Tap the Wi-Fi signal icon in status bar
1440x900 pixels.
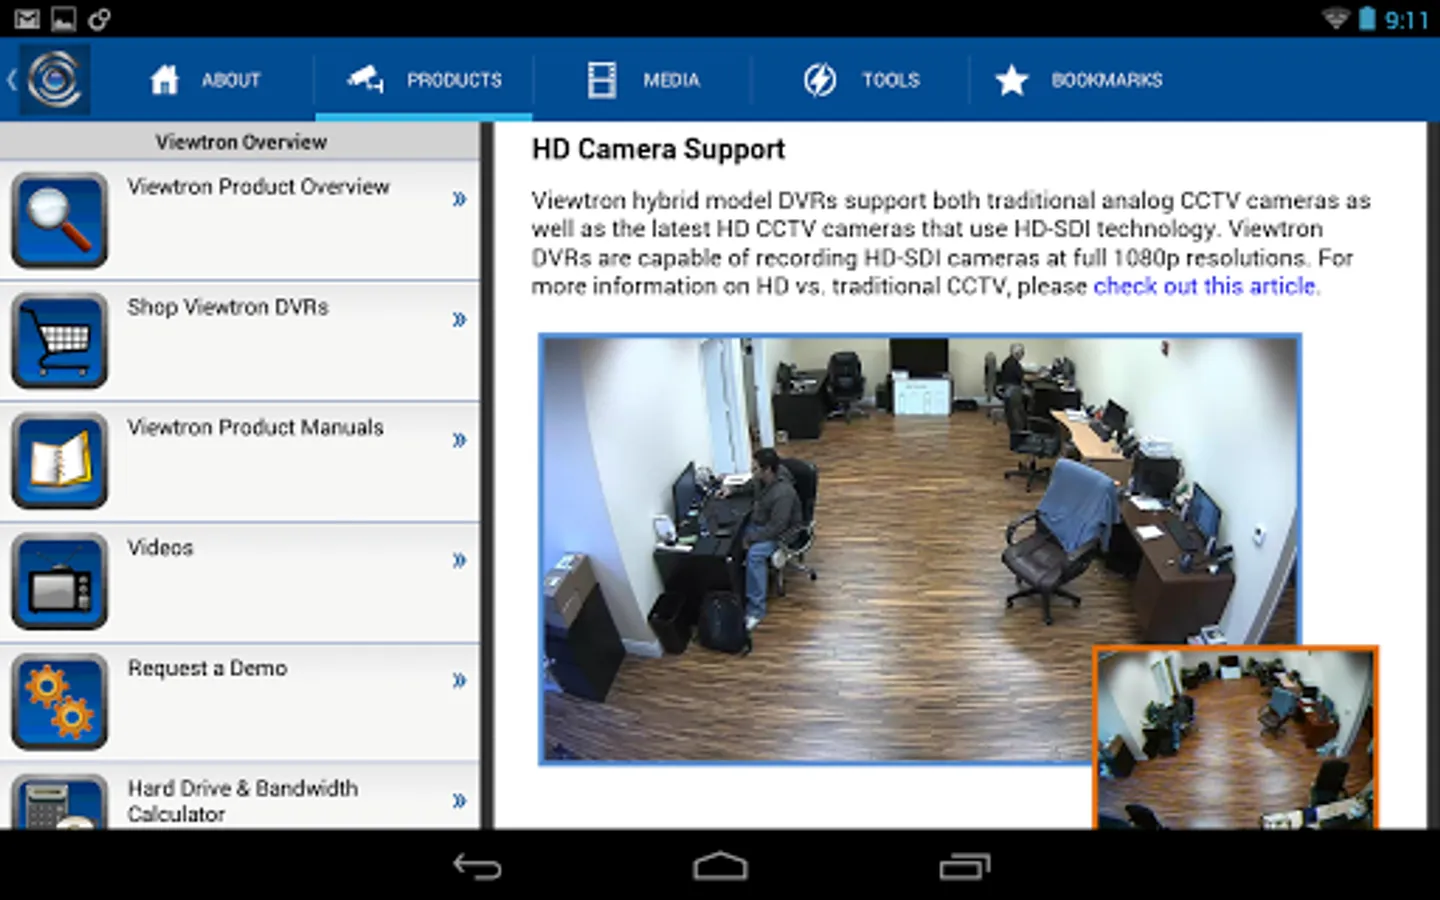pos(1335,19)
